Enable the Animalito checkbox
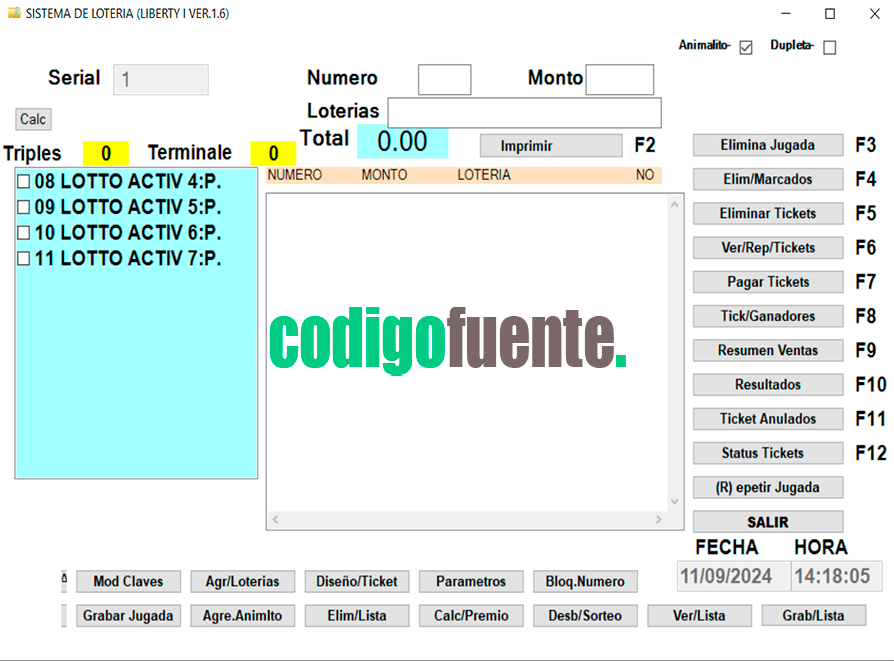The height and width of the screenshot is (661, 894). click(x=745, y=47)
